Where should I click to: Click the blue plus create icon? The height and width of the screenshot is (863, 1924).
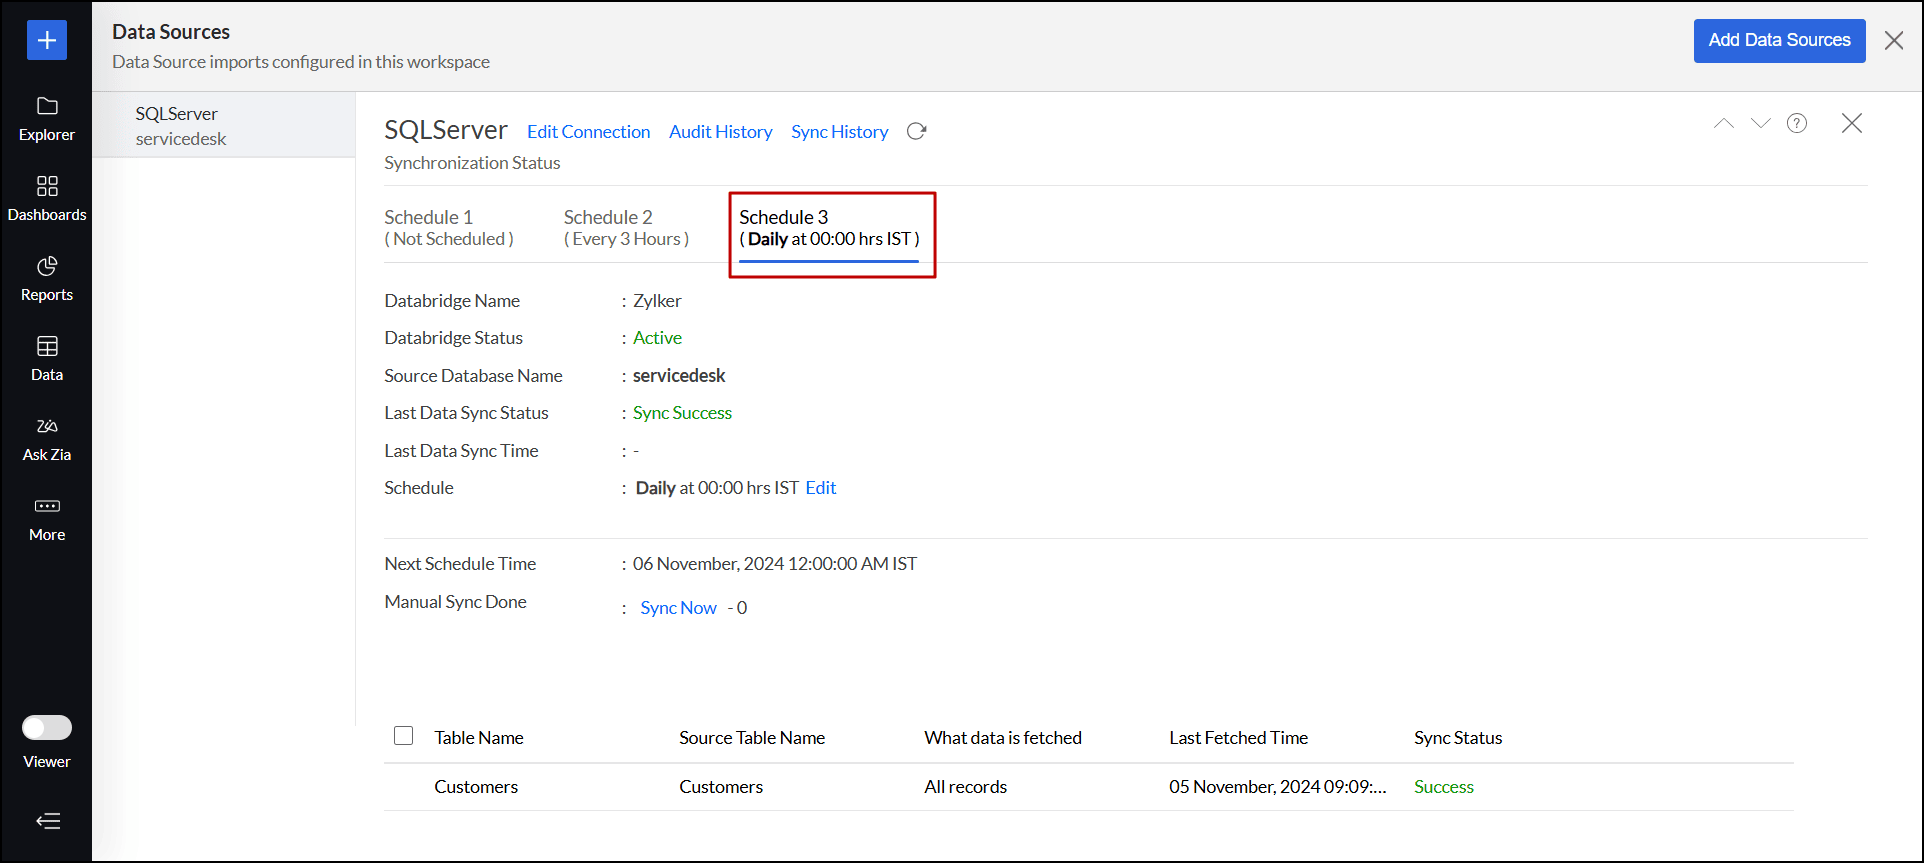click(x=47, y=40)
